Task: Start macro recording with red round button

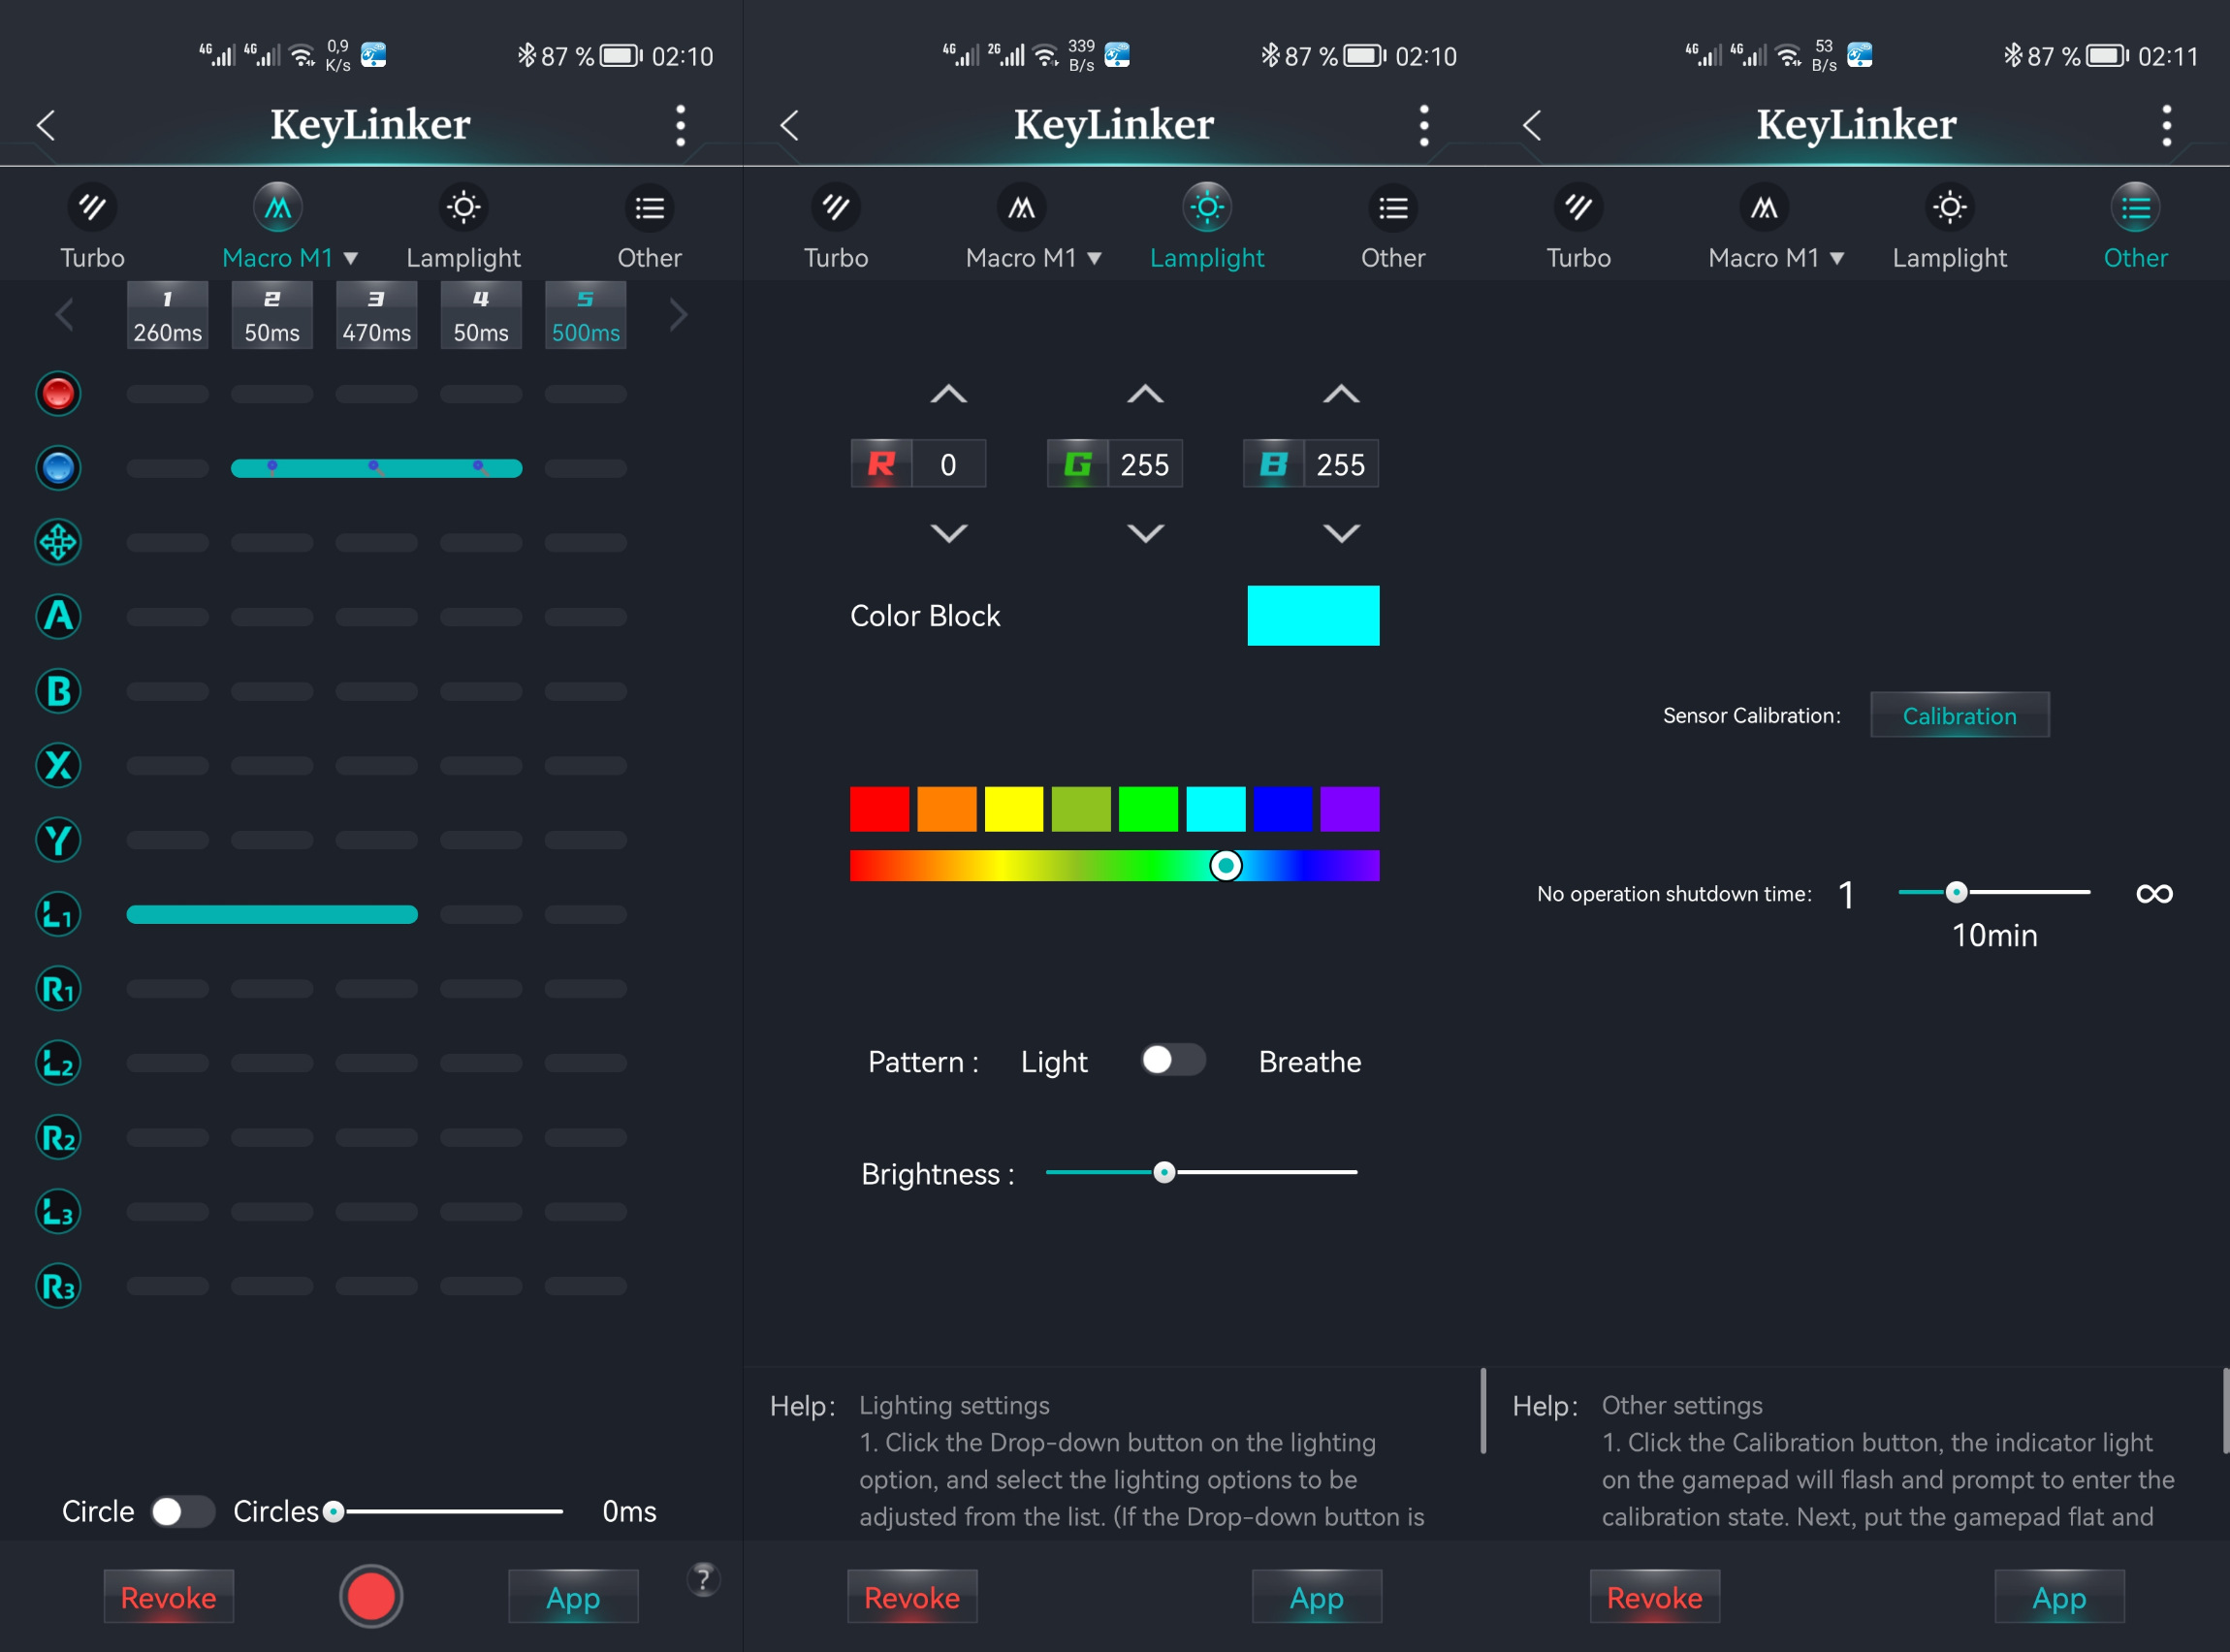Action: pyautogui.click(x=371, y=1596)
